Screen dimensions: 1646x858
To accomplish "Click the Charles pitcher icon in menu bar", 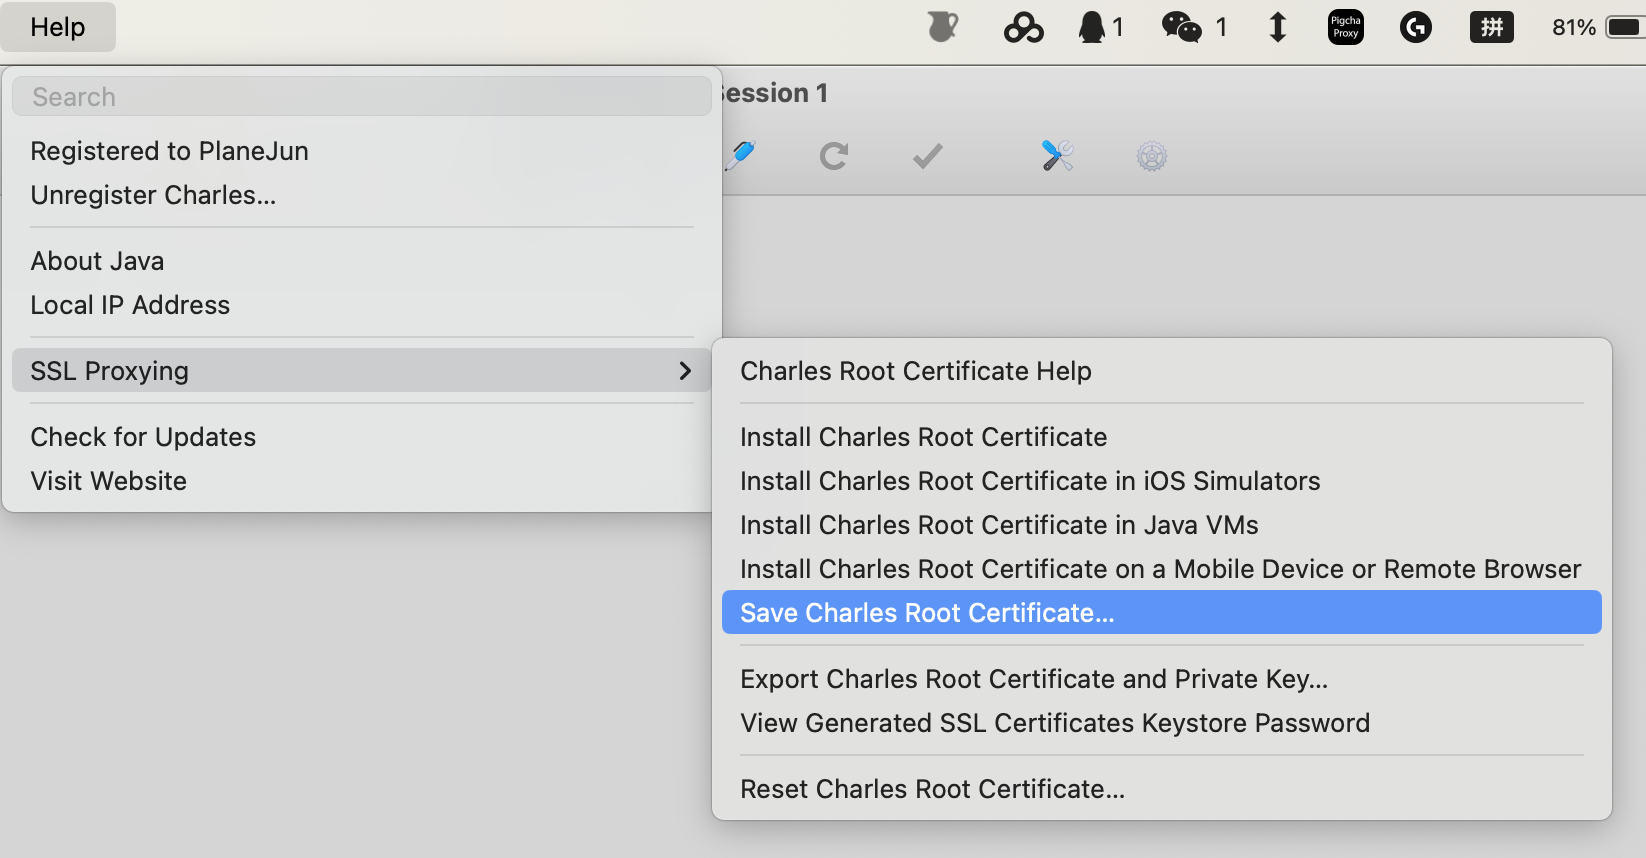I will [x=942, y=27].
